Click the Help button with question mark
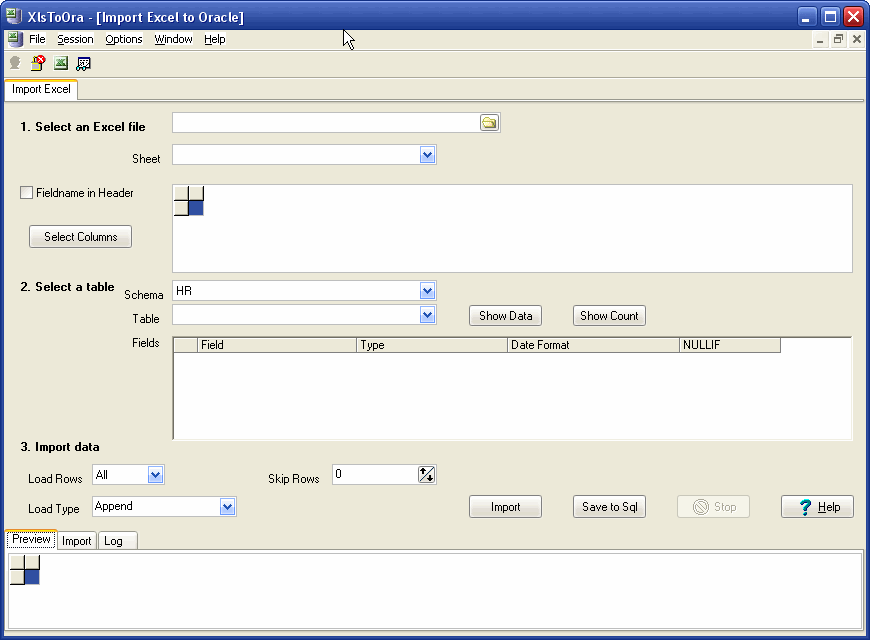This screenshot has width=870, height=640. (x=817, y=507)
